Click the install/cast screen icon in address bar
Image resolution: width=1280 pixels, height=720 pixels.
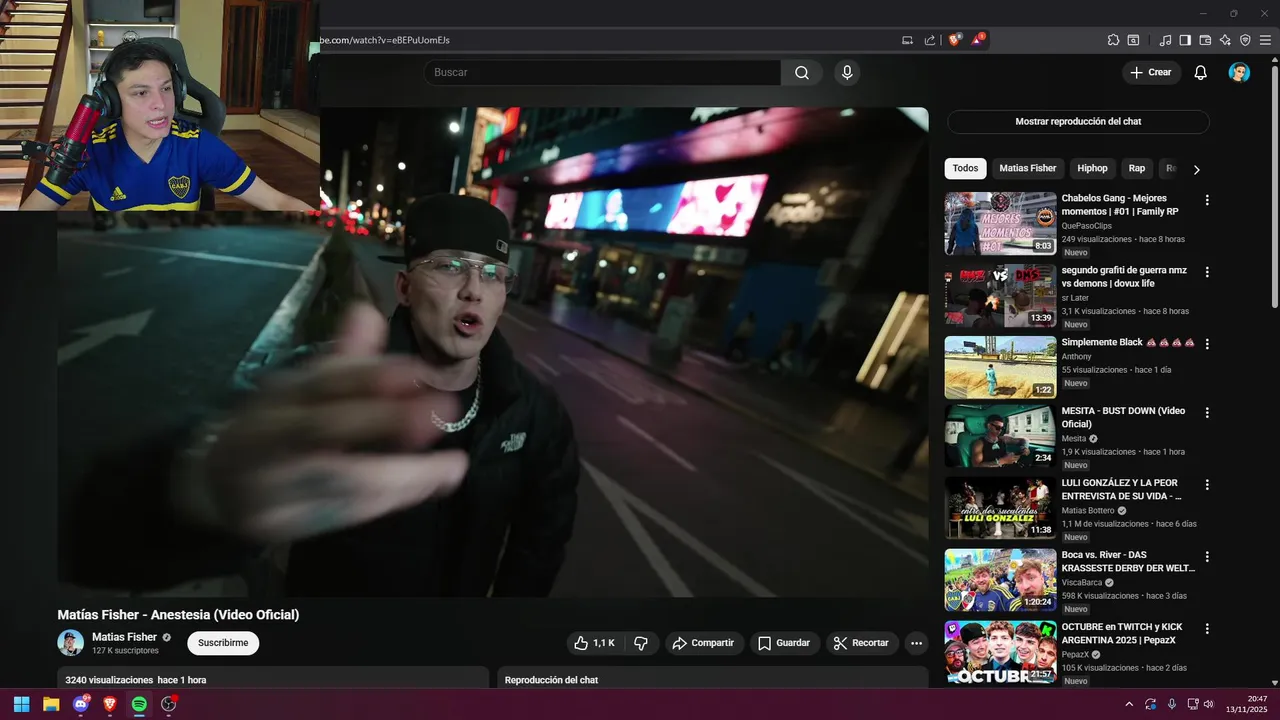click(x=907, y=40)
